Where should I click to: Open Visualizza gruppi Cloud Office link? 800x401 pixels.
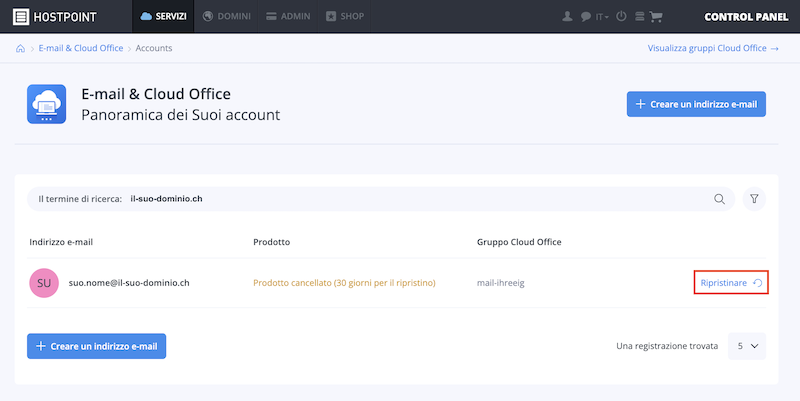pyautogui.click(x=713, y=48)
